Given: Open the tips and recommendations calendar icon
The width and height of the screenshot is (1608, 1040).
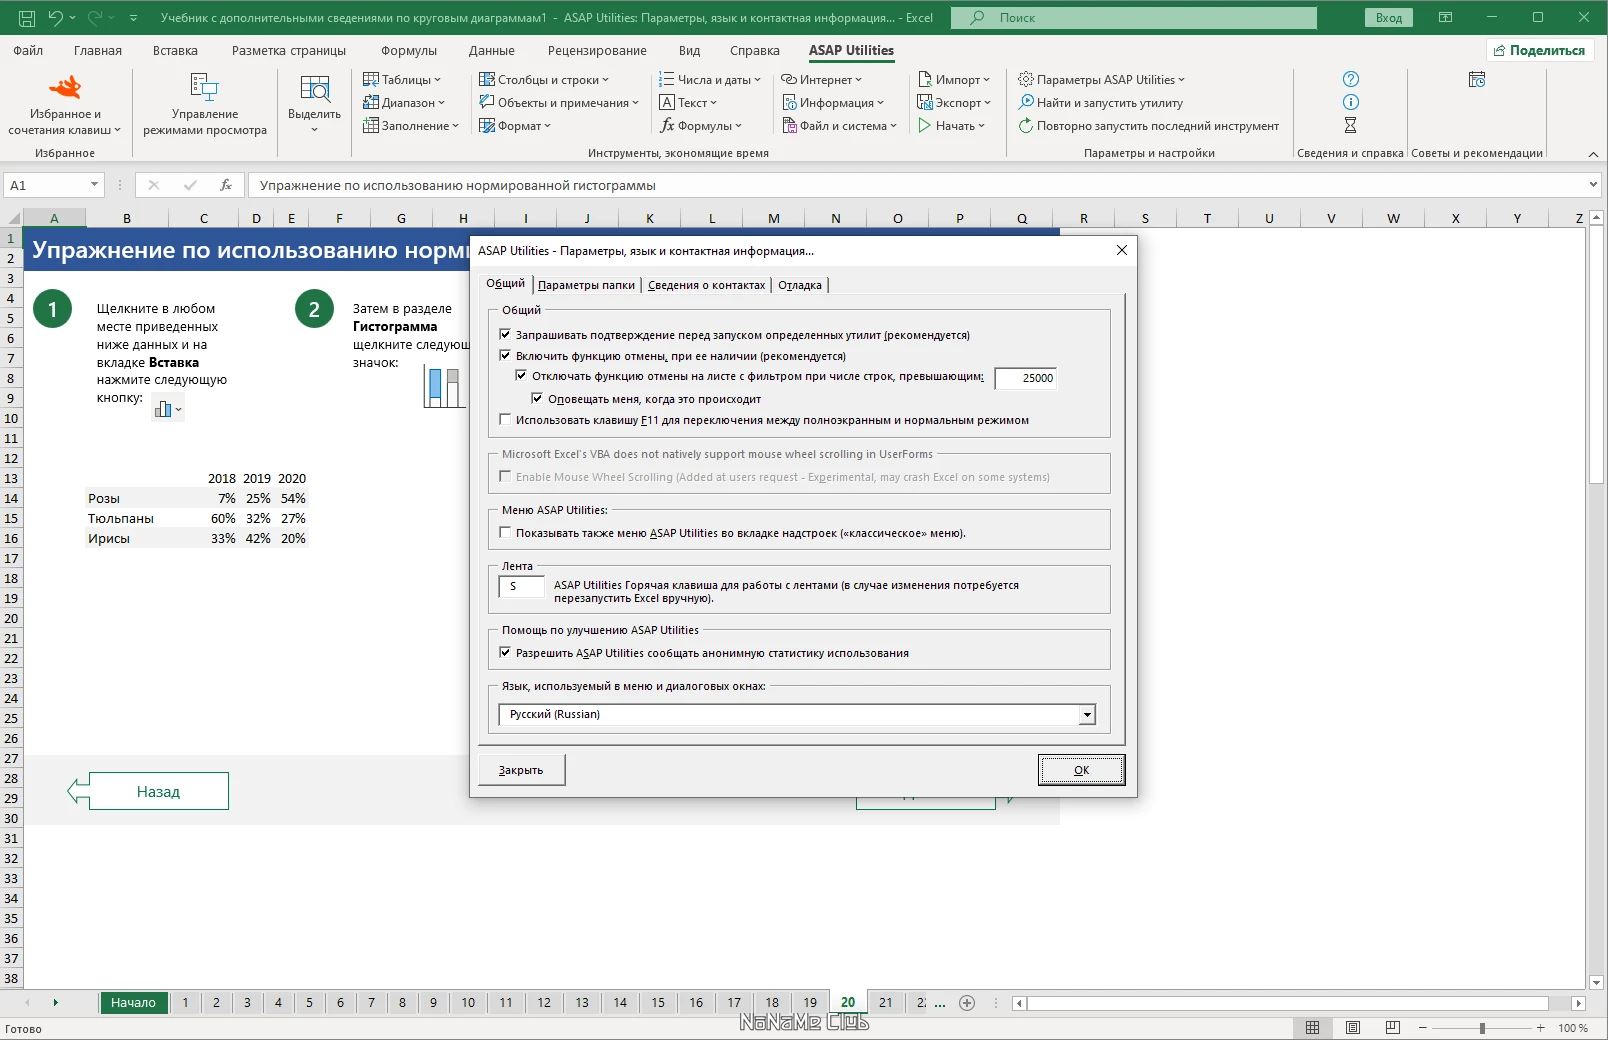Looking at the screenshot, I should pyautogui.click(x=1476, y=79).
